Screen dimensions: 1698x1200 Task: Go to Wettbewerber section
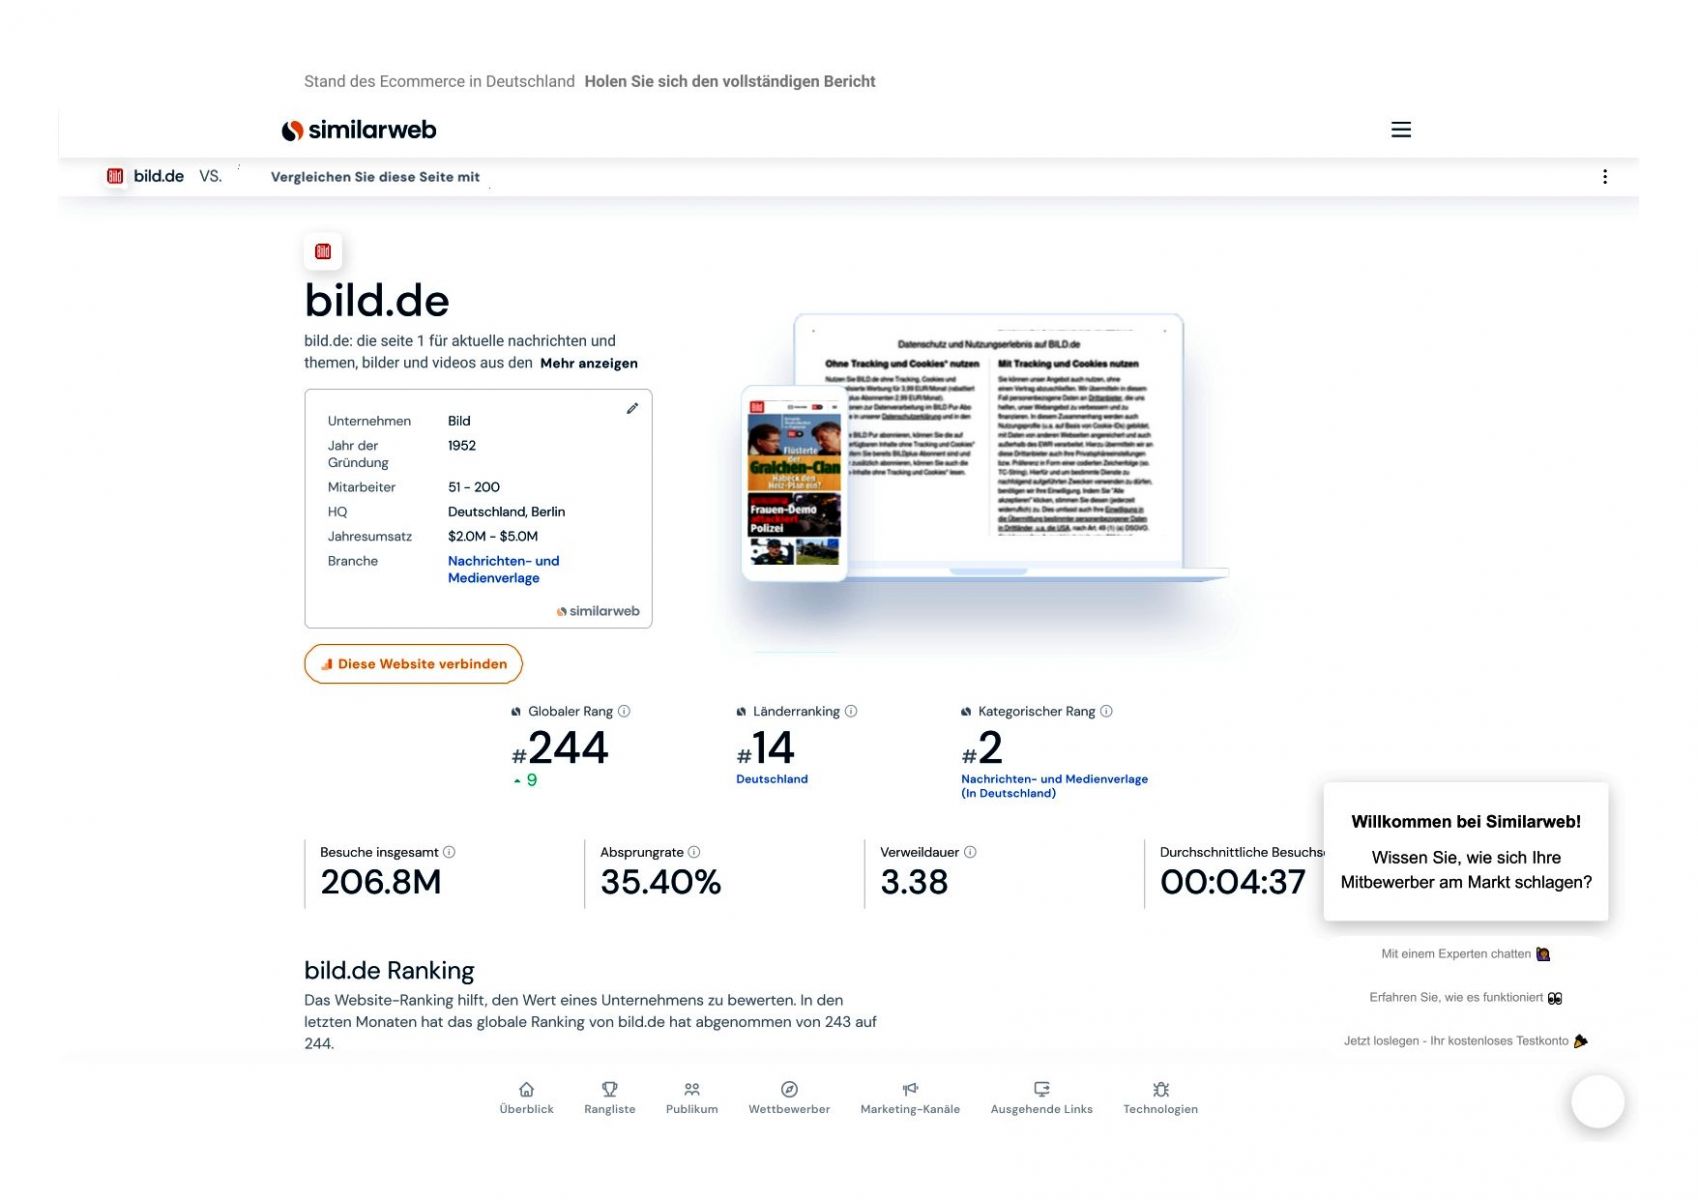tap(789, 1097)
